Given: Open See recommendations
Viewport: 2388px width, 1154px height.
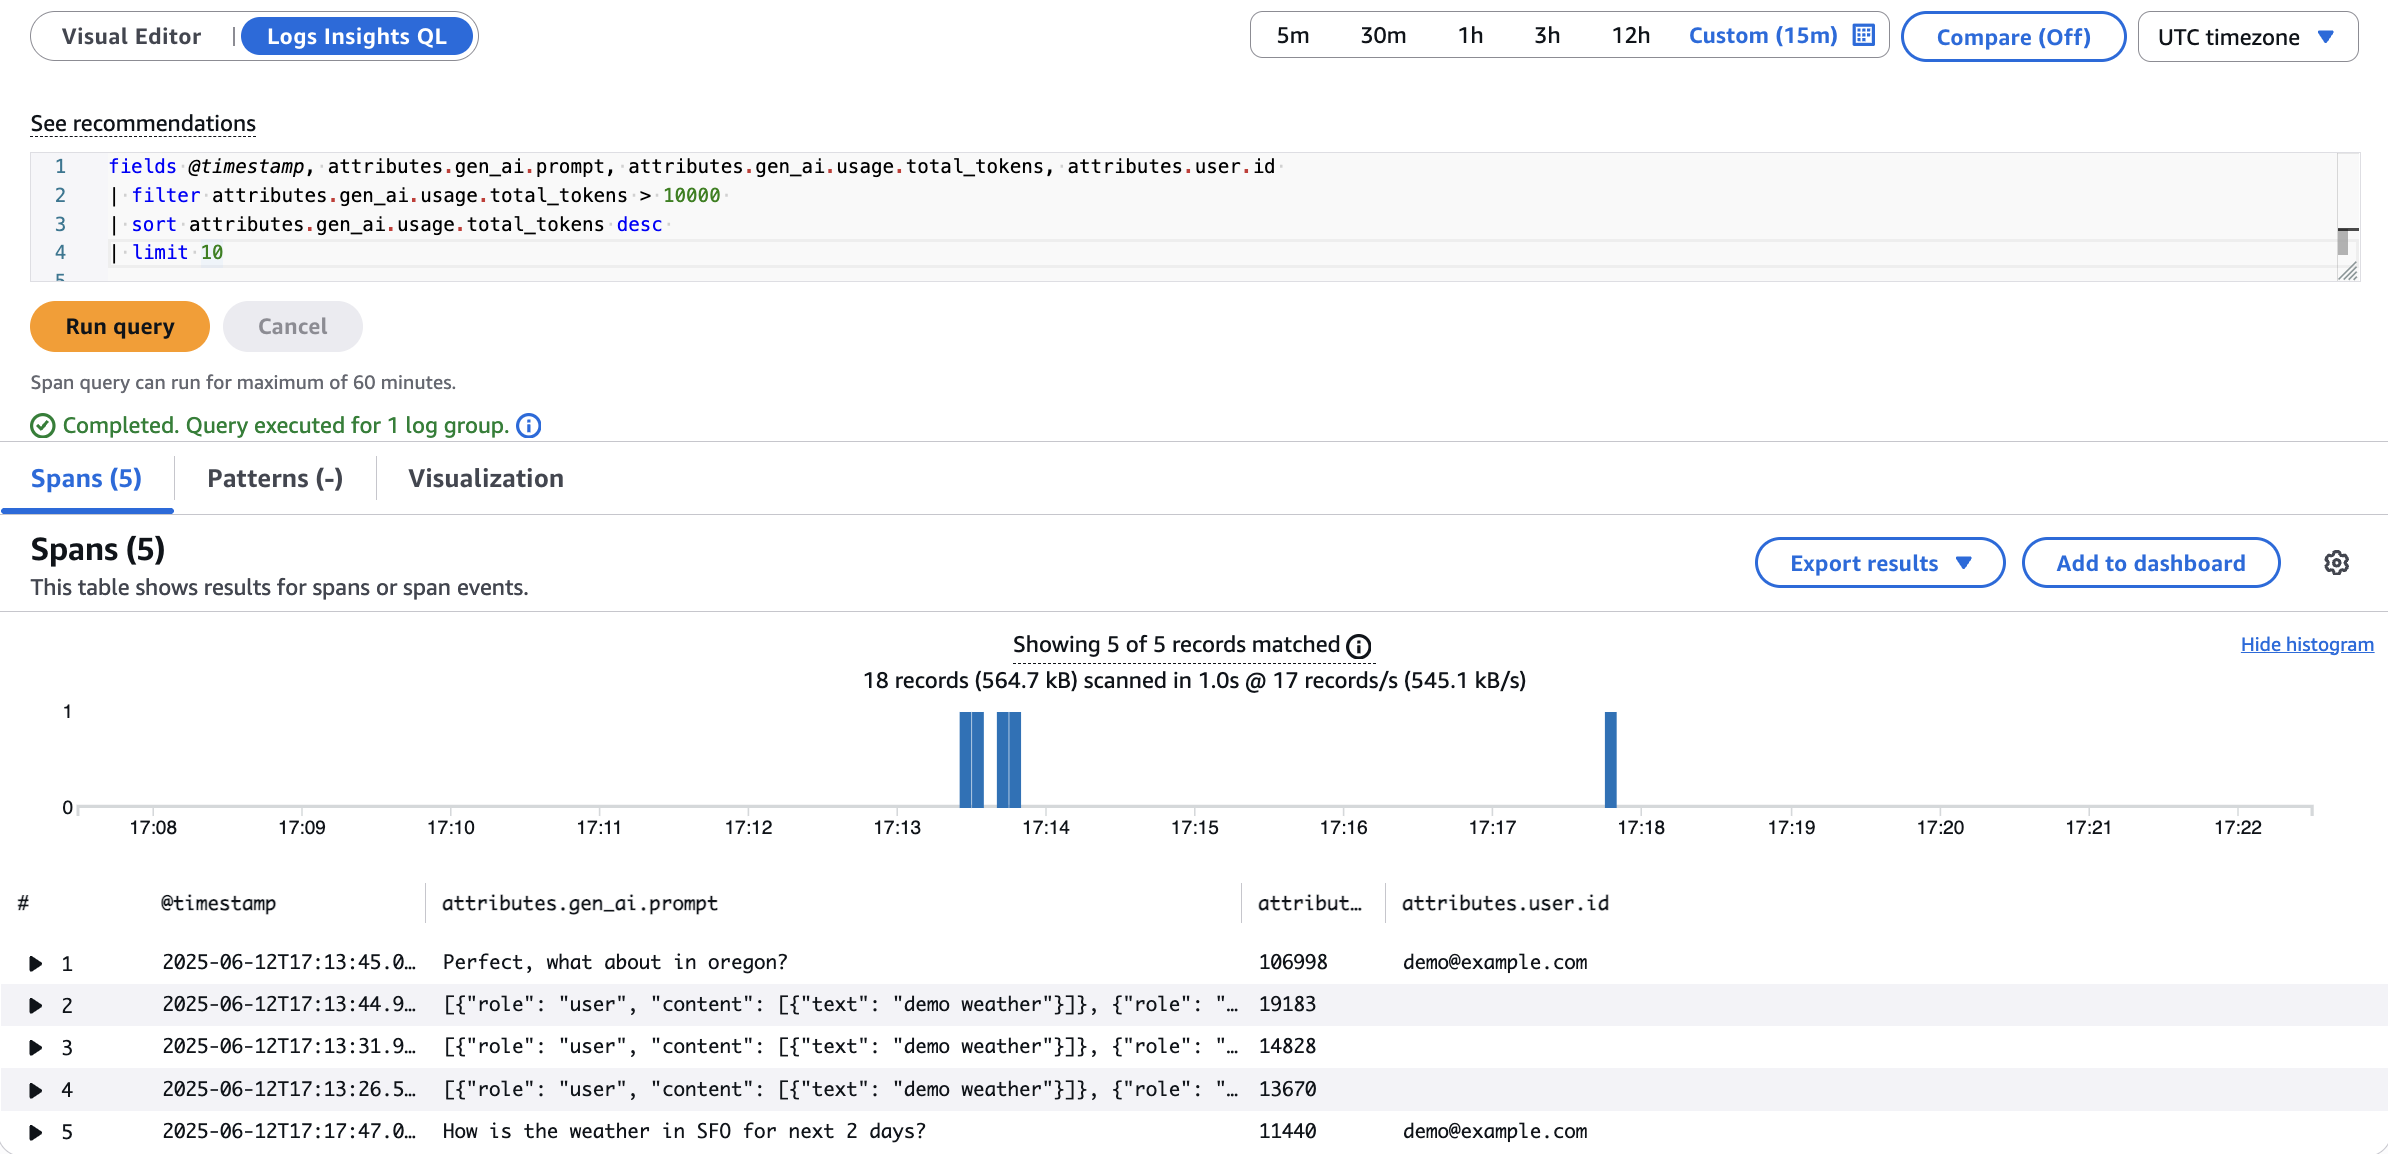Looking at the screenshot, I should click(142, 122).
